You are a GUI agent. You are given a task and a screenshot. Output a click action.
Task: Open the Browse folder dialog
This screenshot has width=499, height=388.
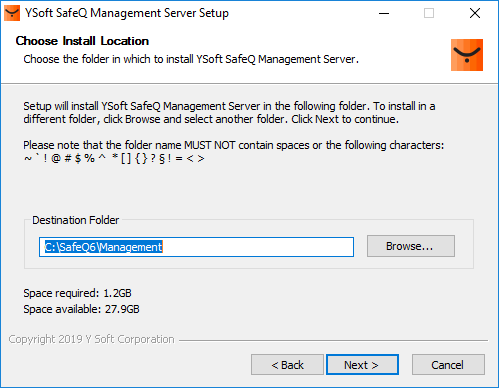click(x=411, y=246)
